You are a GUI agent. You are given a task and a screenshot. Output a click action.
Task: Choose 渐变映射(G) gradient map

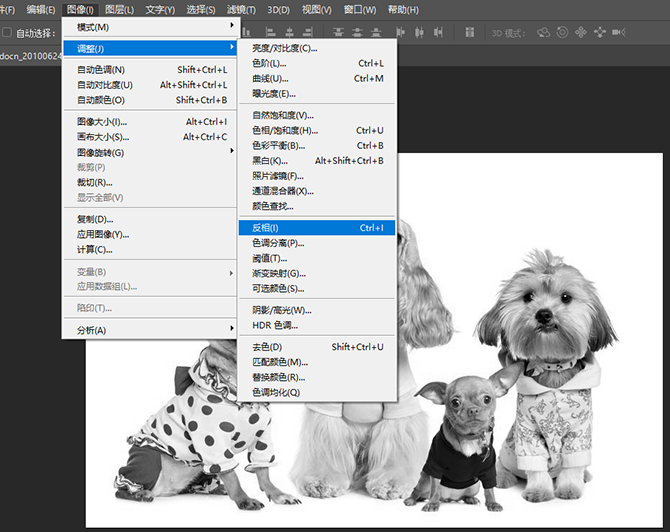point(317,273)
